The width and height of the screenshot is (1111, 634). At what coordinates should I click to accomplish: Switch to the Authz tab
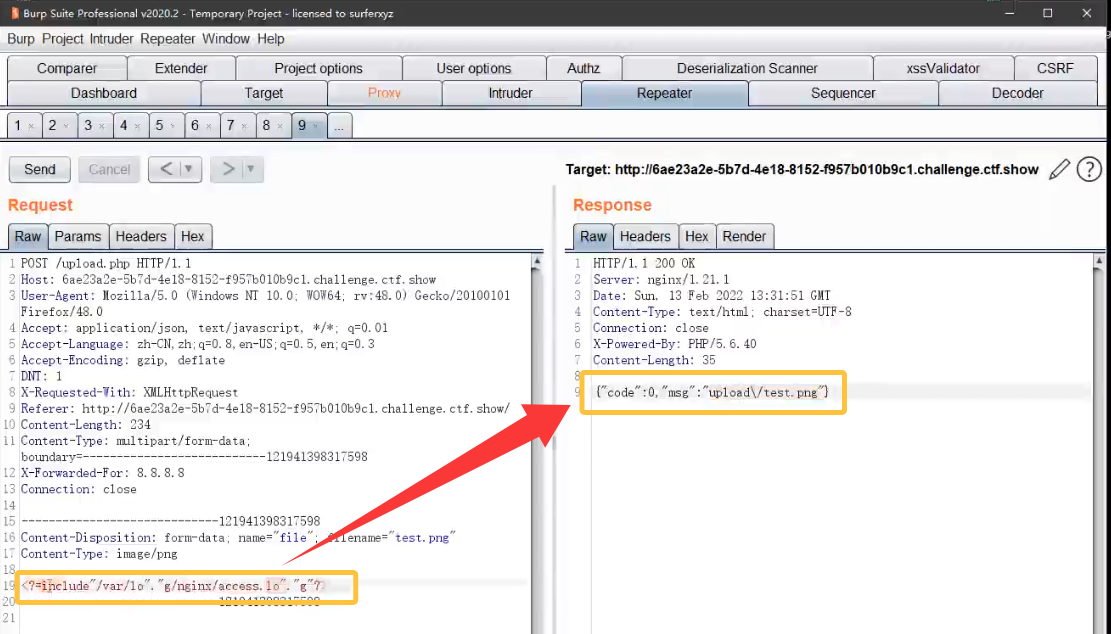[x=583, y=68]
